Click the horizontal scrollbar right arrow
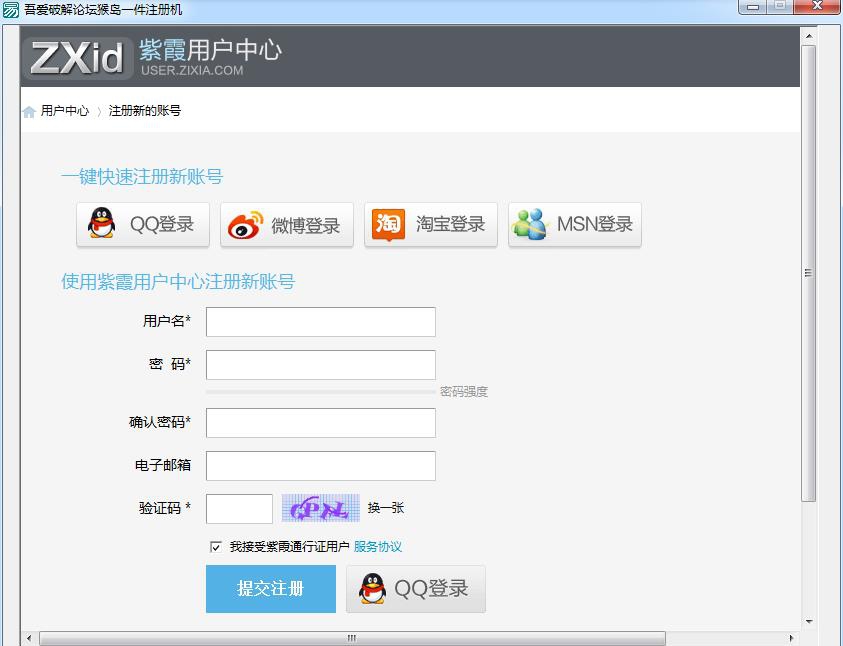 (791, 638)
